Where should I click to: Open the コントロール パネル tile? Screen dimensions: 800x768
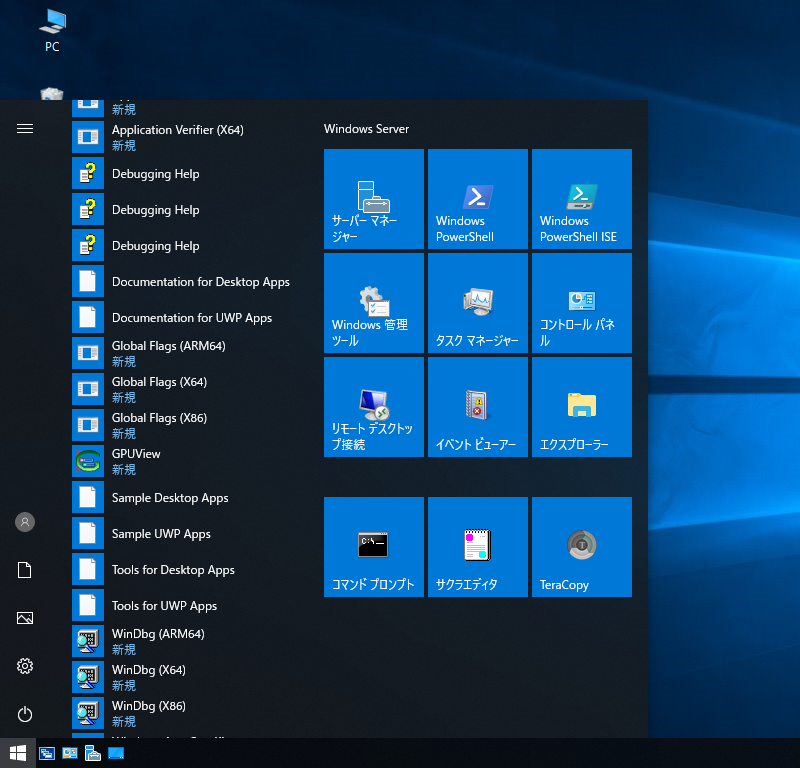pyautogui.click(x=582, y=303)
